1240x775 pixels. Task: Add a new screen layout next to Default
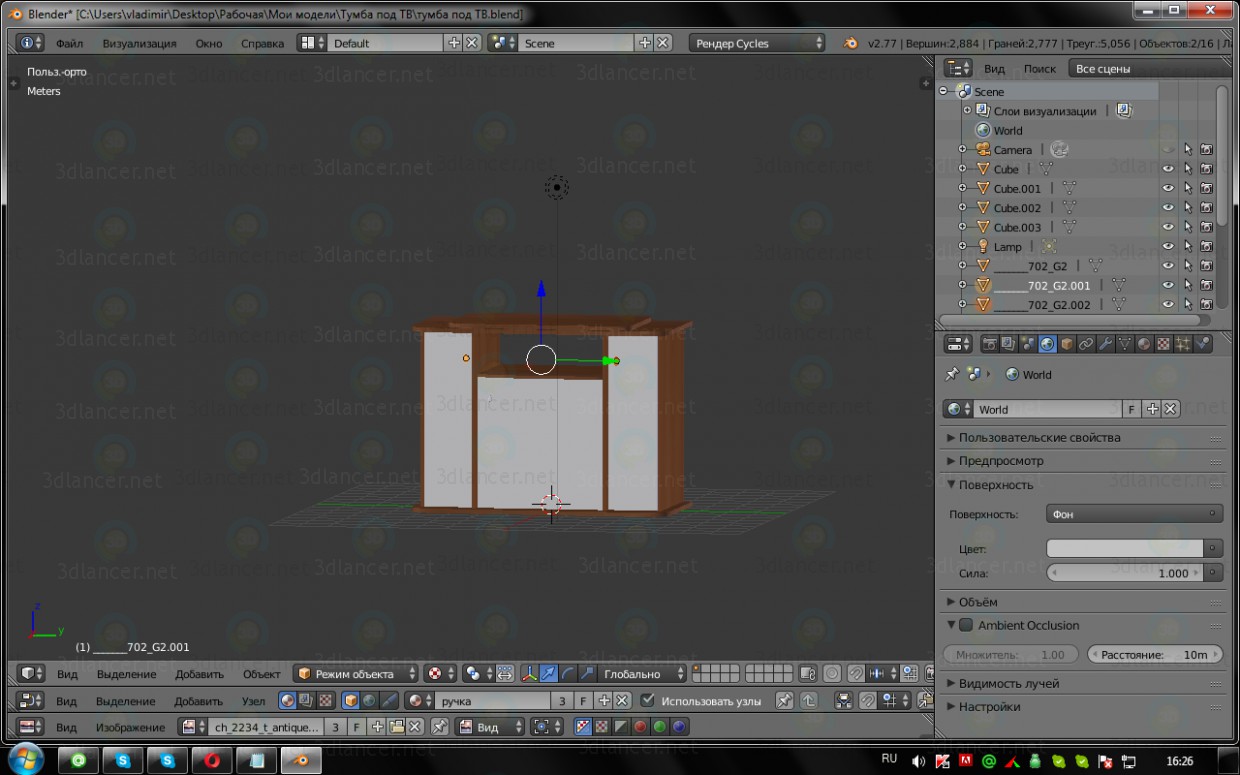click(x=454, y=43)
